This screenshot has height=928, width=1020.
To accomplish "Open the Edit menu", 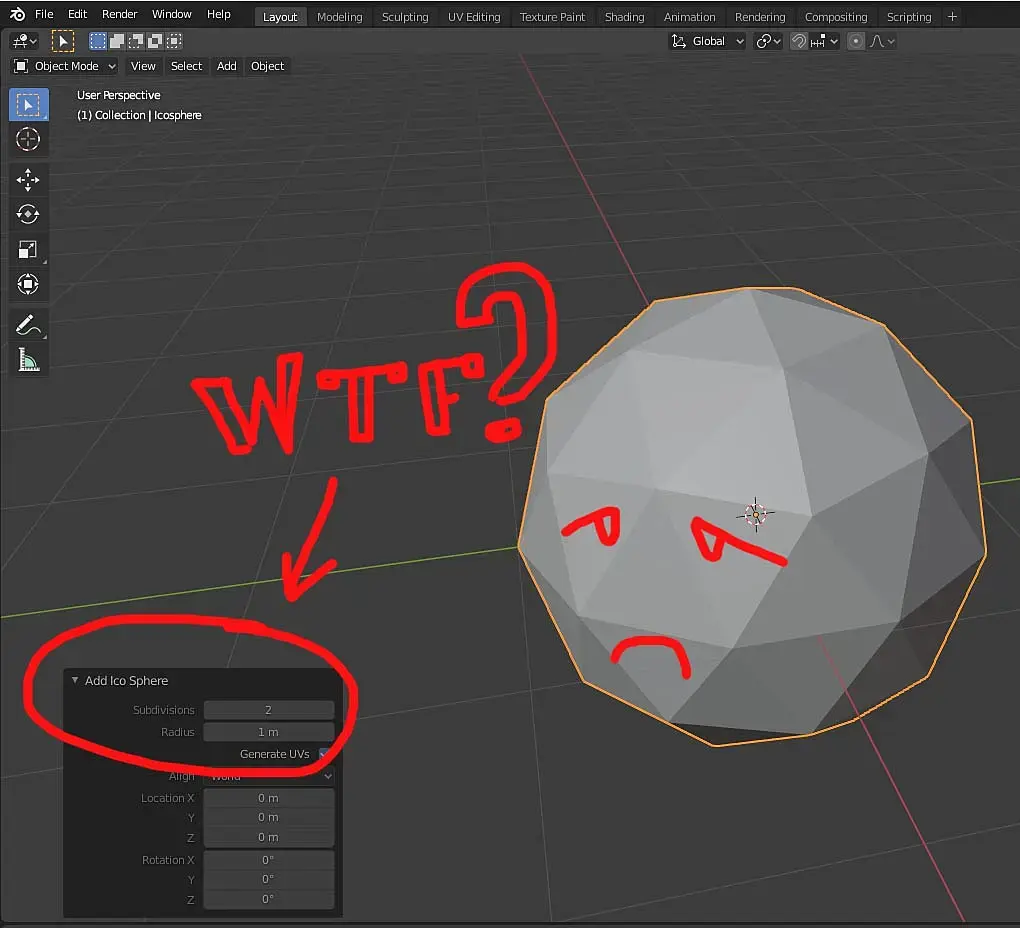I will [x=77, y=14].
